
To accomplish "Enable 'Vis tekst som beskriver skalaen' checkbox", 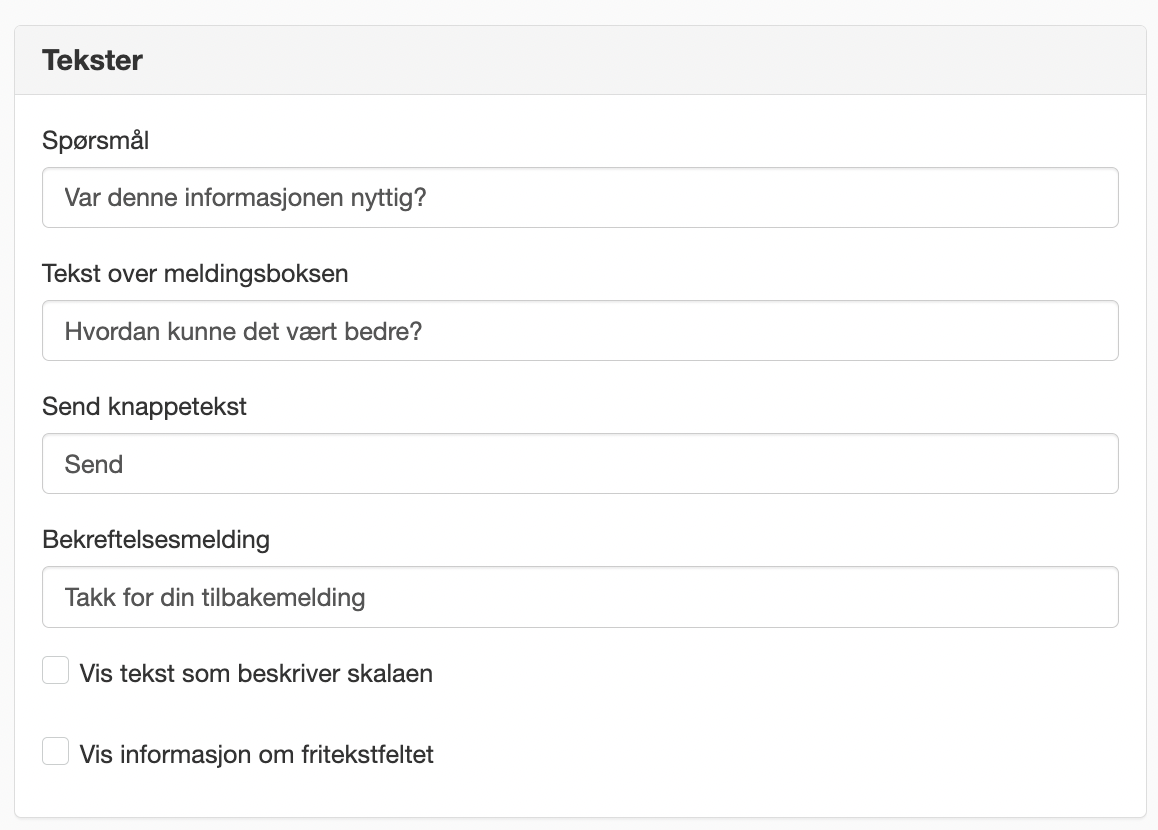I will [55, 670].
